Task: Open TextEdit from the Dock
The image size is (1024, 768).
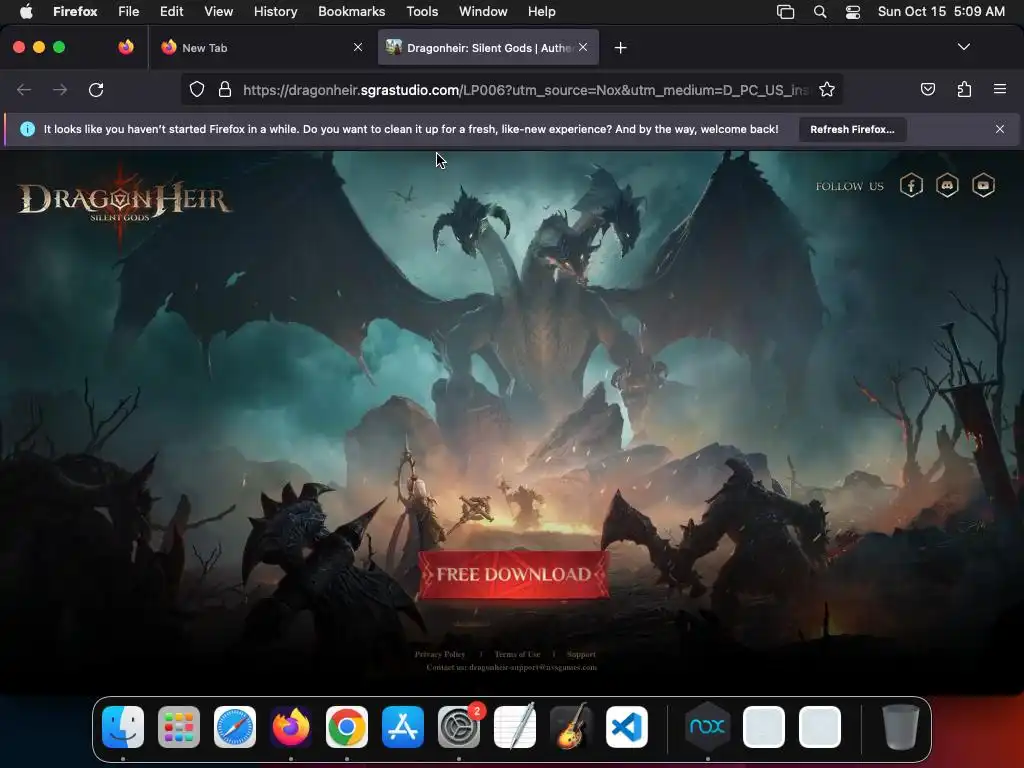Action: (x=515, y=726)
